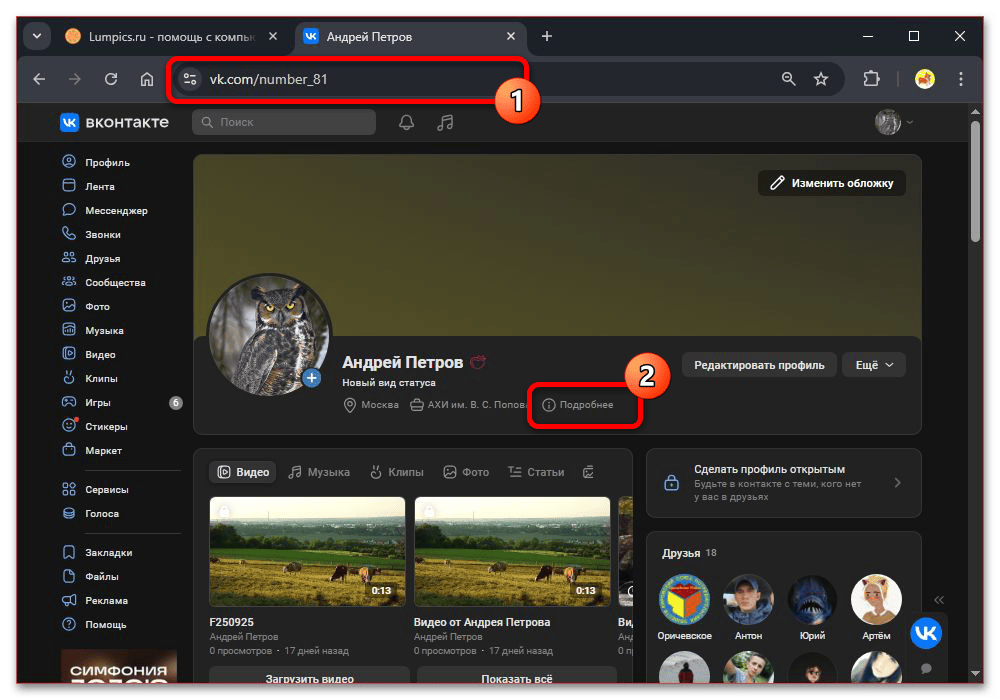Expand the Ещё dropdown button
Screen dimensions: 1000x700
point(873,365)
